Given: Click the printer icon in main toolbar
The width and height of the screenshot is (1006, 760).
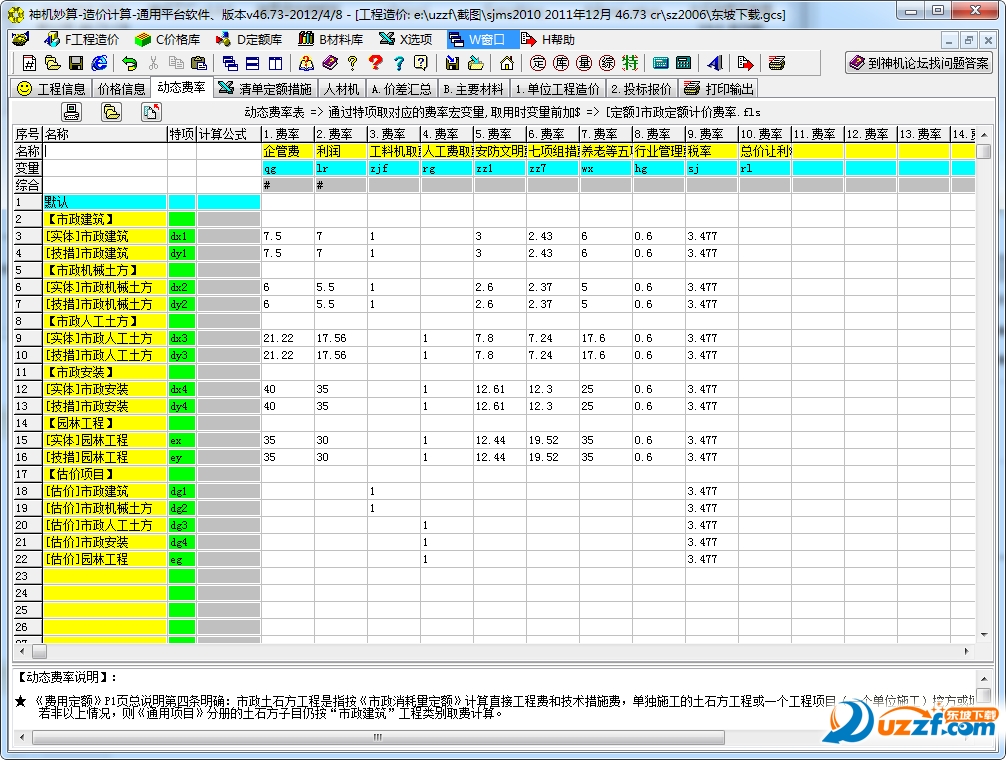Looking at the screenshot, I should coord(776,63).
